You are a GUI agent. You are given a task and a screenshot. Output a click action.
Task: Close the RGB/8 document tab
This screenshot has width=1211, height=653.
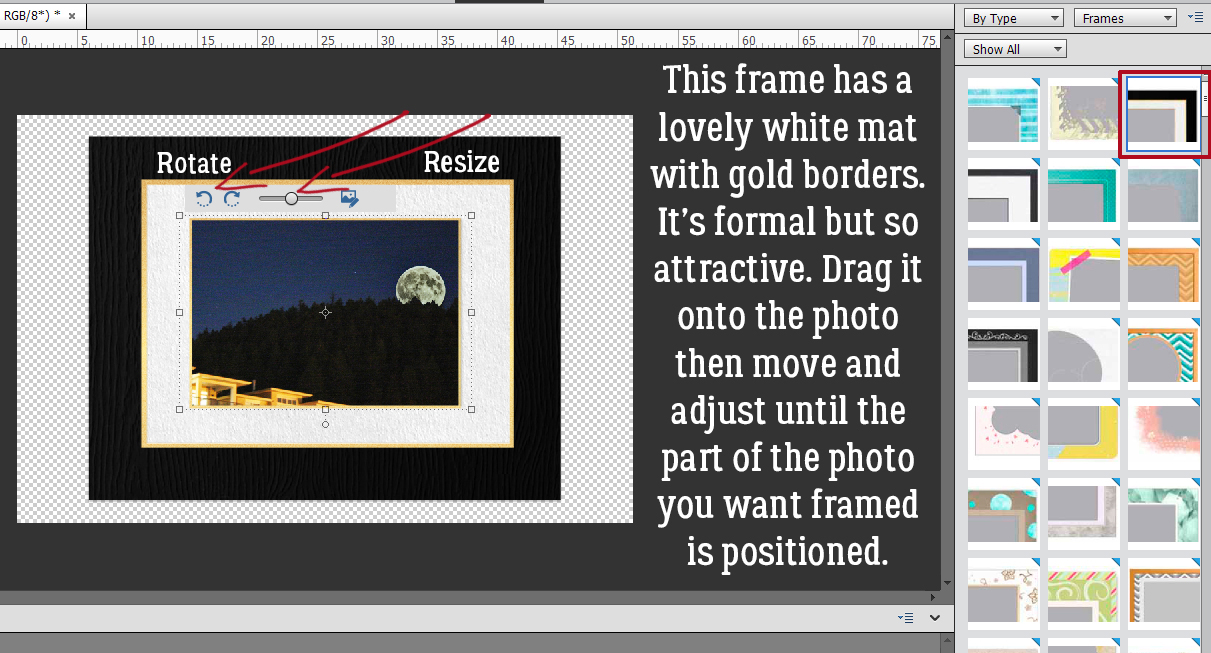72,16
